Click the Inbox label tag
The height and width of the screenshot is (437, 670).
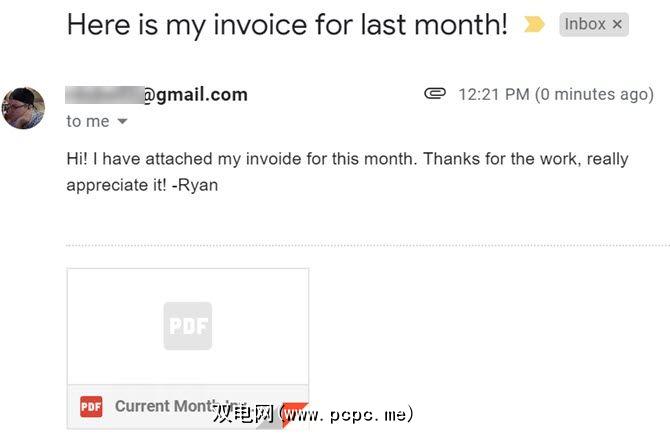[585, 24]
